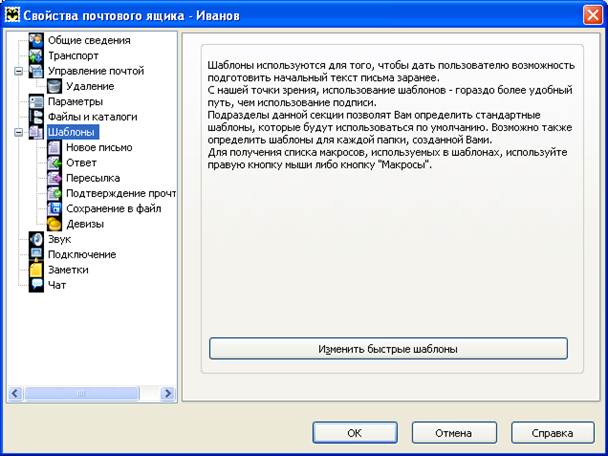
Task: Click the horizontal scrollbar thumb
Action: (81, 394)
